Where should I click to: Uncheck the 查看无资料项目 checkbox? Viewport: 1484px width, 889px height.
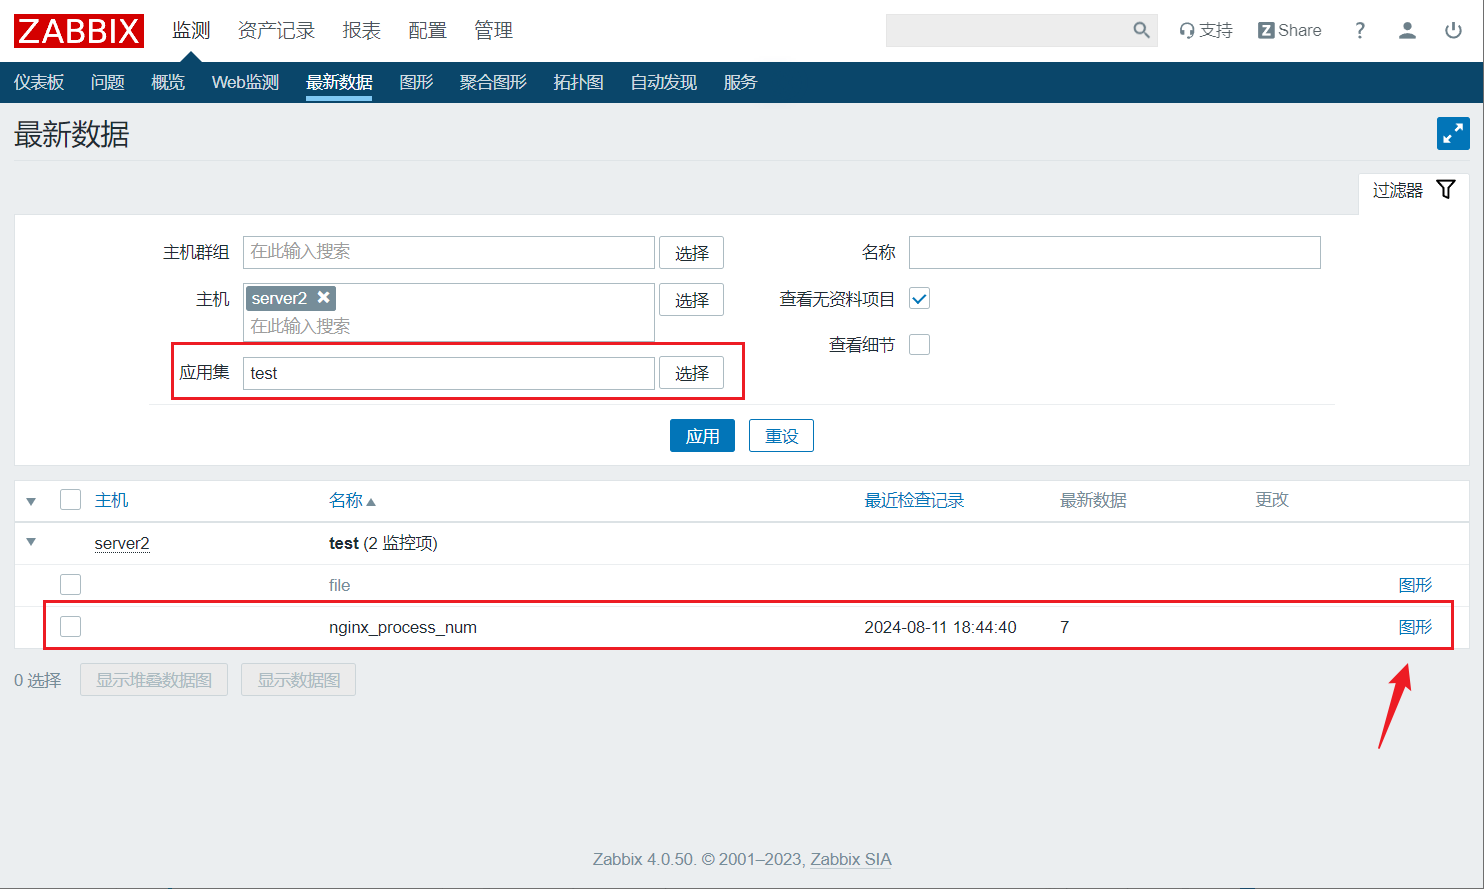[919, 298]
